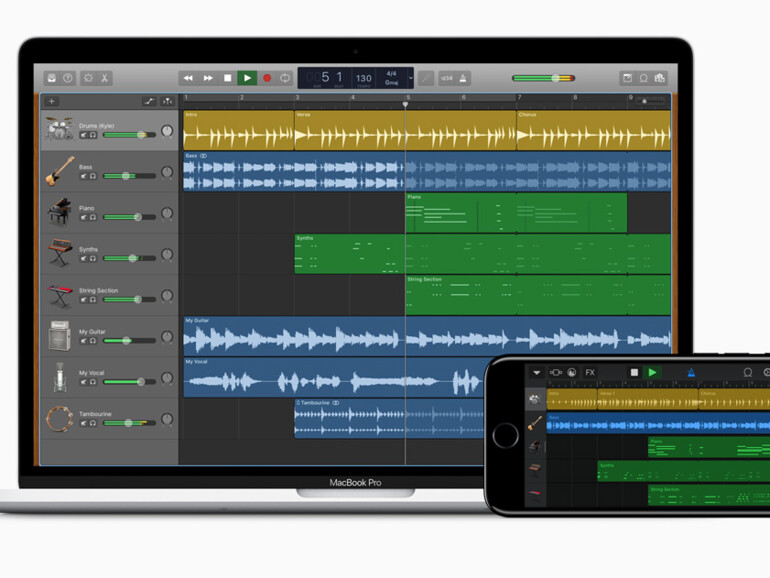
Task: Open Quick Help question mark icon
Action: click(x=68, y=78)
